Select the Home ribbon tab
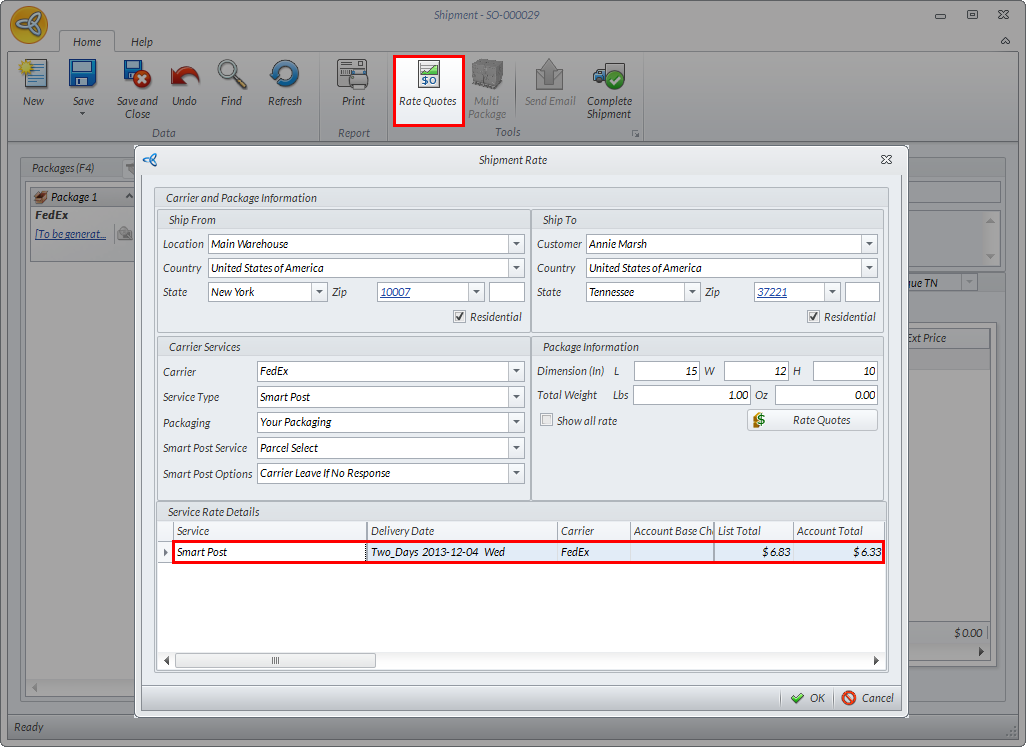 point(87,42)
